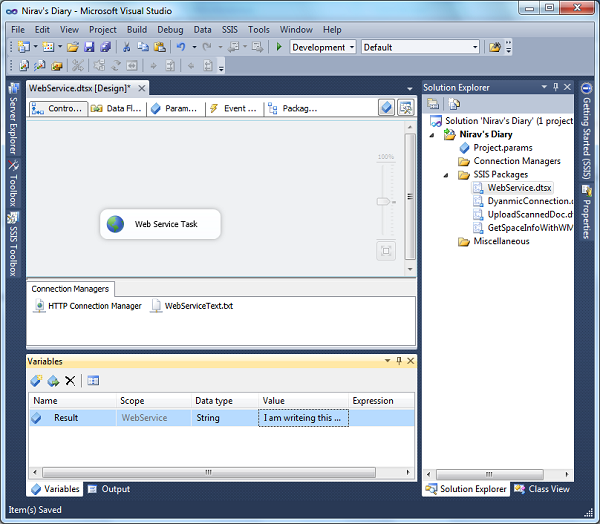The image size is (600, 524).
Task: Toggle the Variables window button in designer toolbar
Action: click(386, 108)
